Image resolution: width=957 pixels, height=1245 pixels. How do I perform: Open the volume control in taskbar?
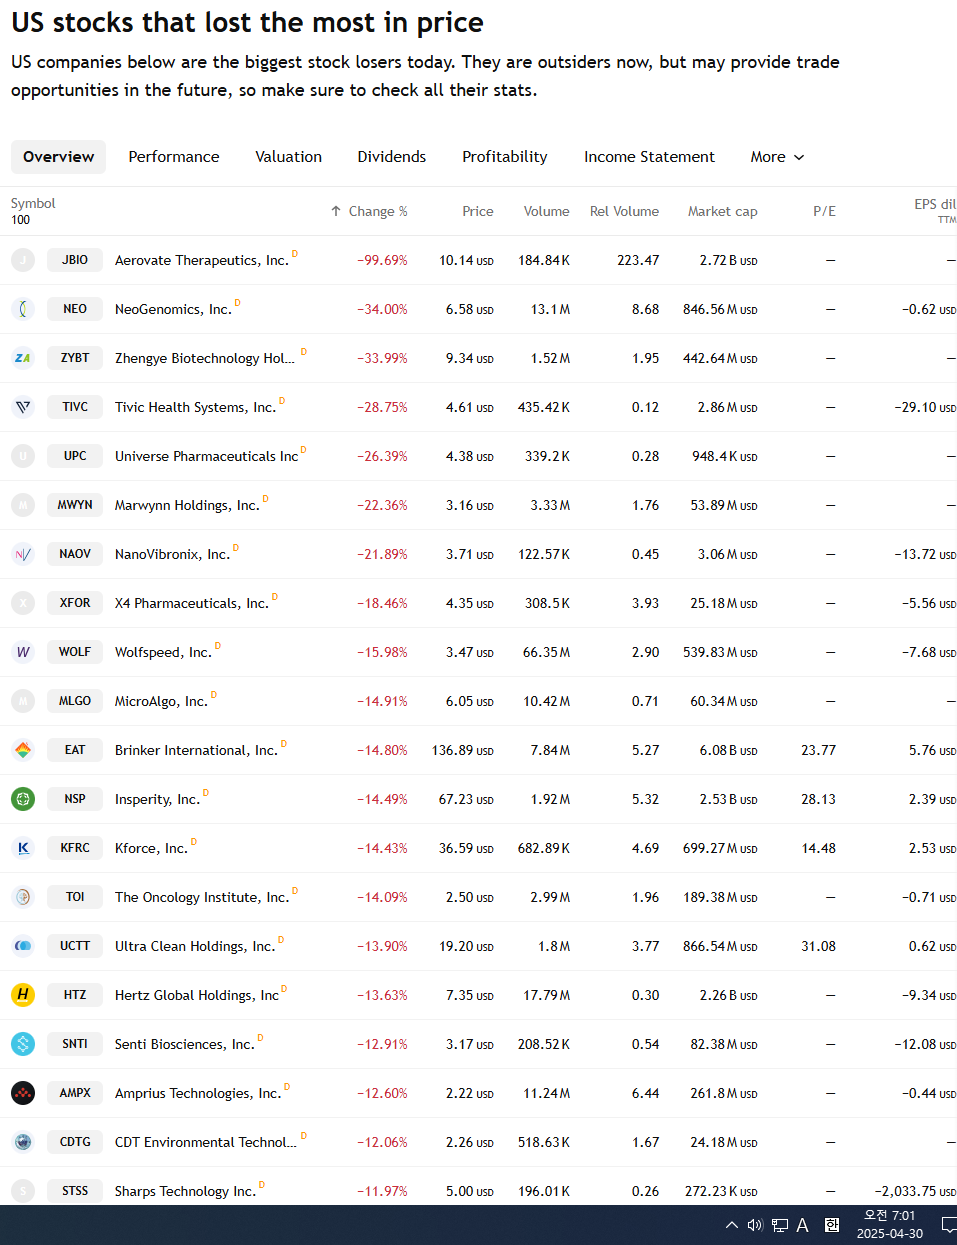pyautogui.click(x=755, y=1225)
